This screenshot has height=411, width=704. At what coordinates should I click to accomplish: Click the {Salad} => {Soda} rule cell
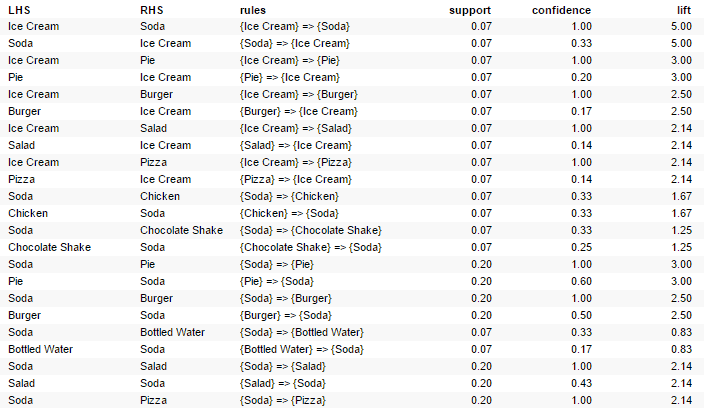point(283,384)
